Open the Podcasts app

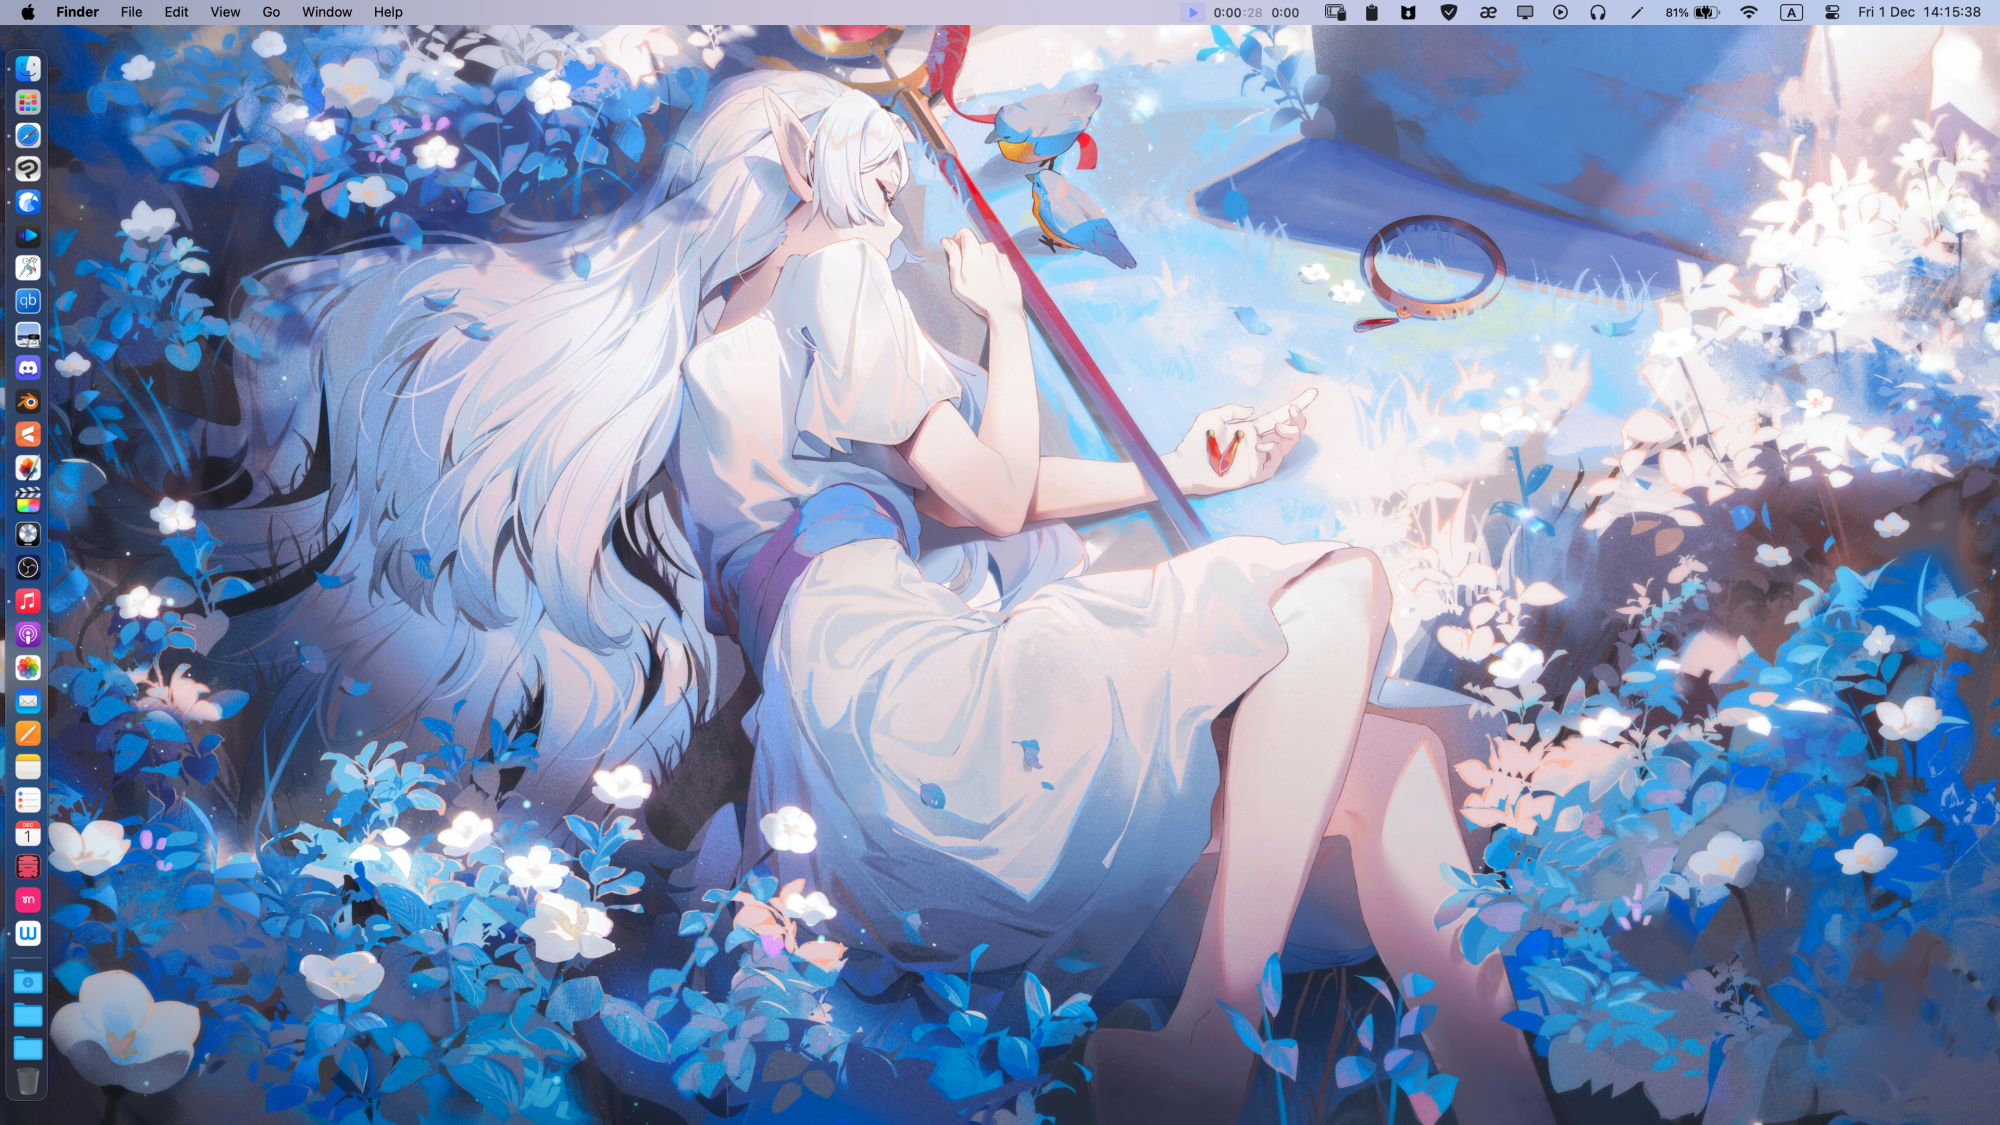point(28,634)
